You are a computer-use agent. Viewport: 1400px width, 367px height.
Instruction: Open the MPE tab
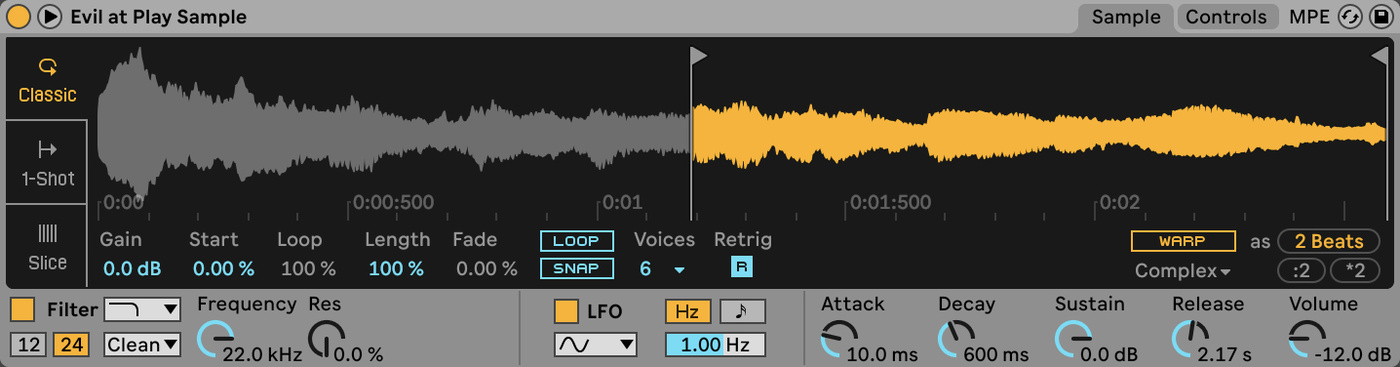pyautogui.click(x=1309, y=17)
